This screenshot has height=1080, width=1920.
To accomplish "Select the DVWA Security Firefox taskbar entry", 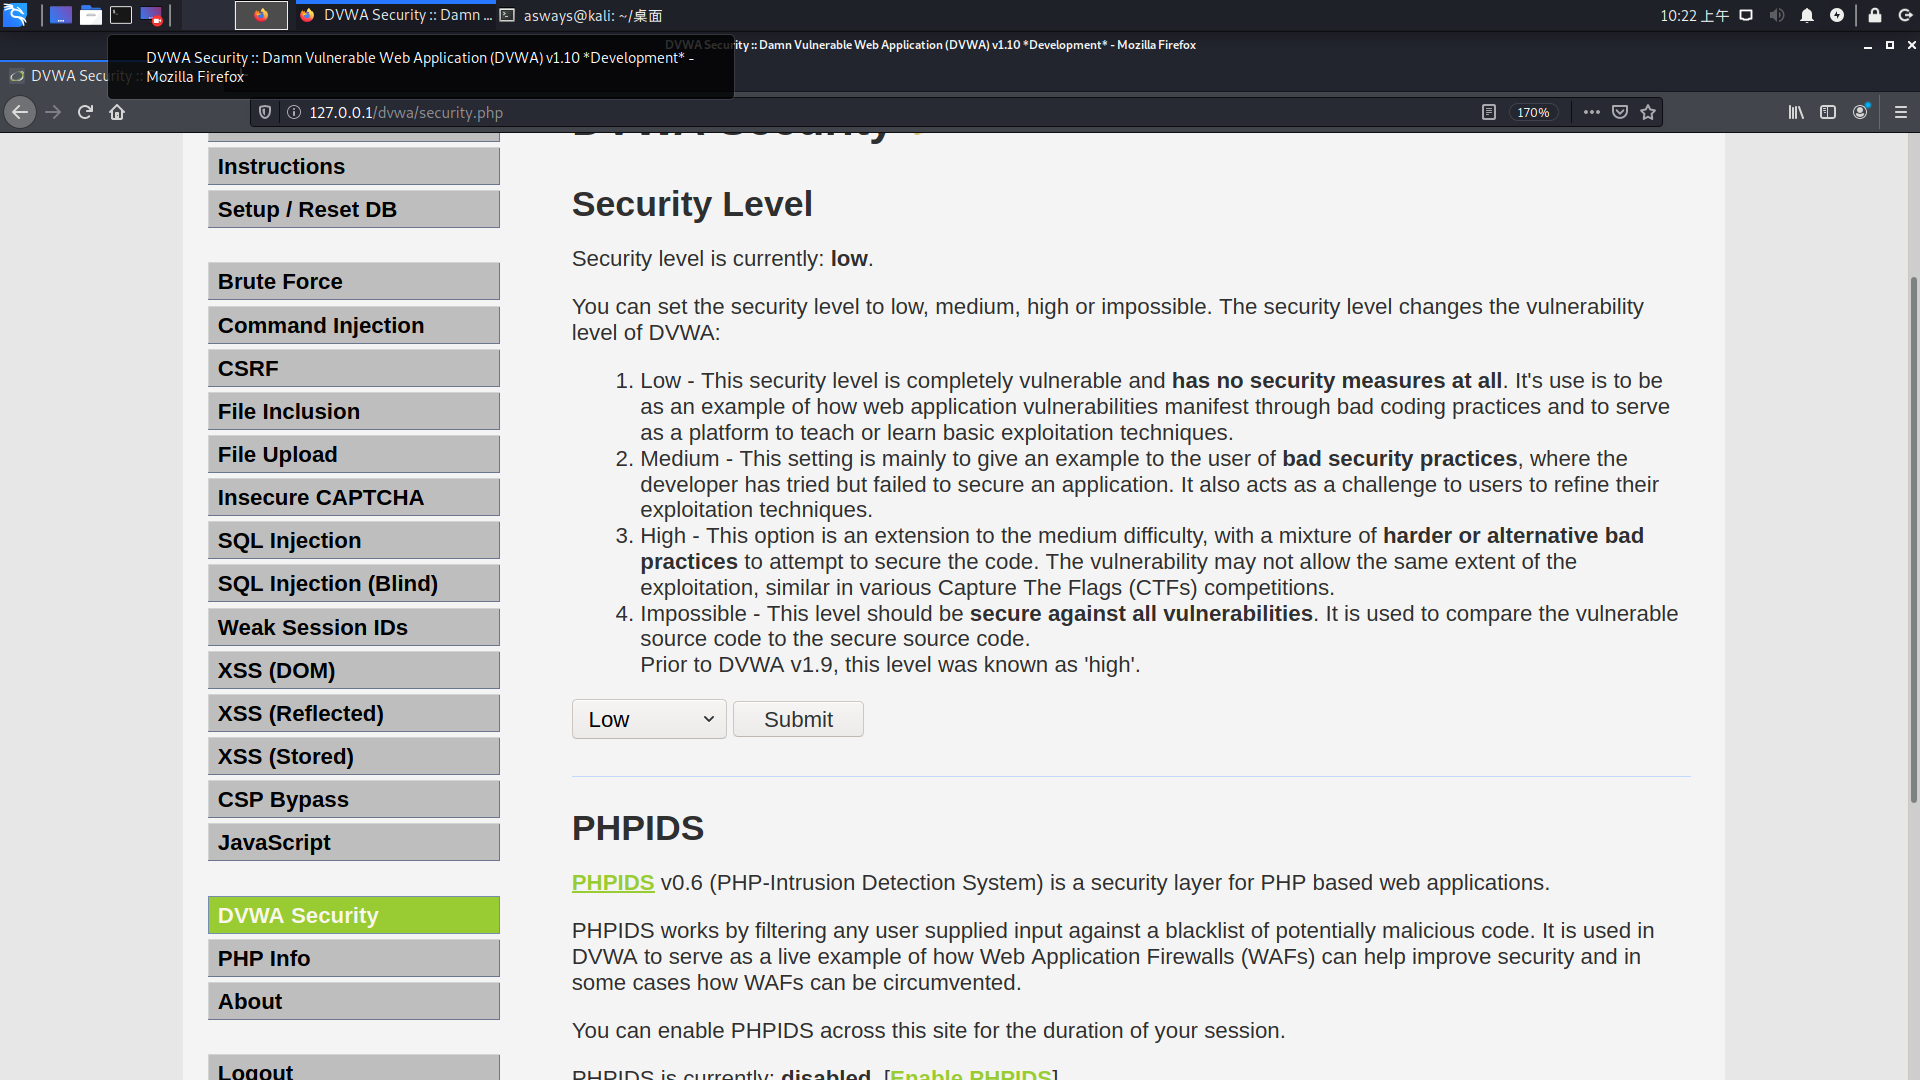I will [395, 15].
